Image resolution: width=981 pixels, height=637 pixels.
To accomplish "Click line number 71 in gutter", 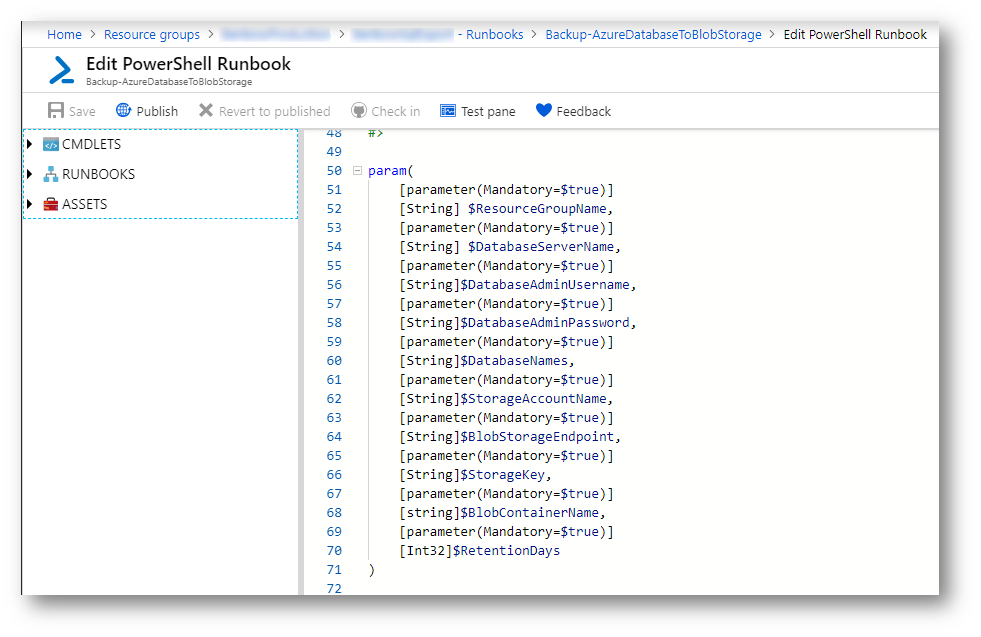I will click(334, 570).
